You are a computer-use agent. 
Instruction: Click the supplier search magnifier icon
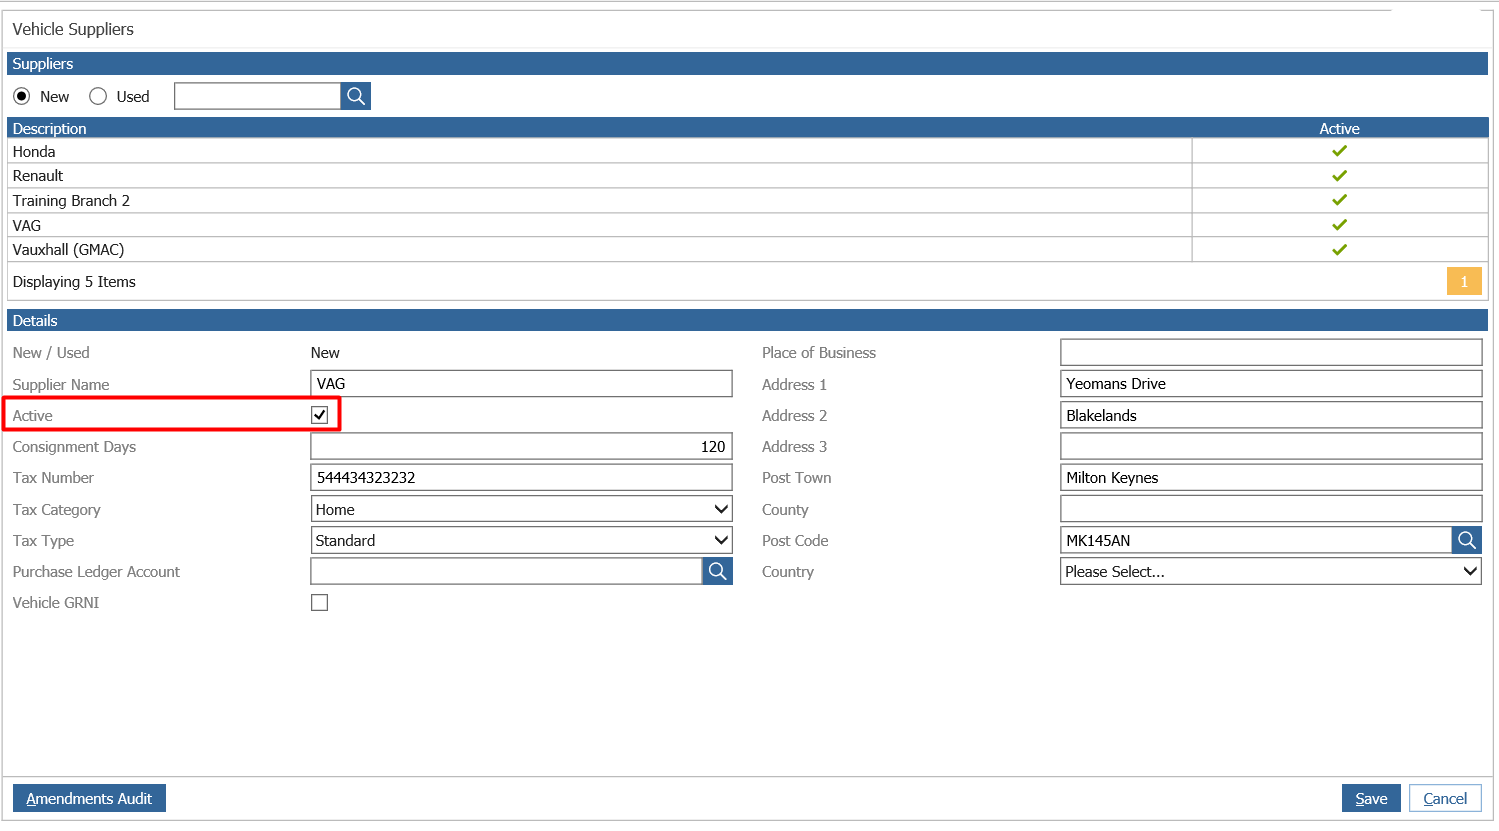point(356,96)
